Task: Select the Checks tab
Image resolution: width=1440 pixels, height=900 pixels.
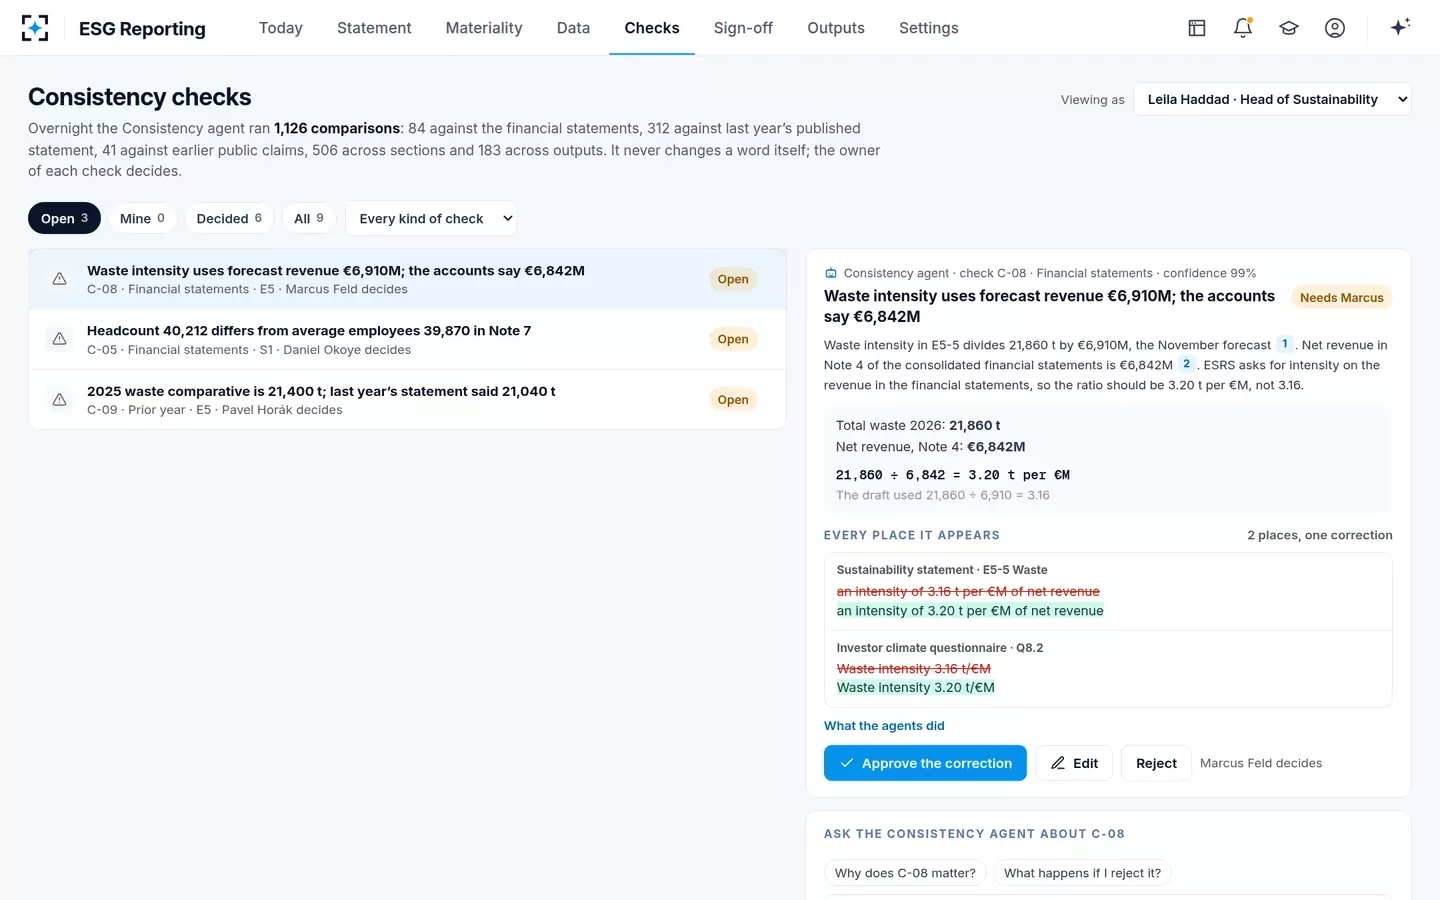Action: pos(652,28)
